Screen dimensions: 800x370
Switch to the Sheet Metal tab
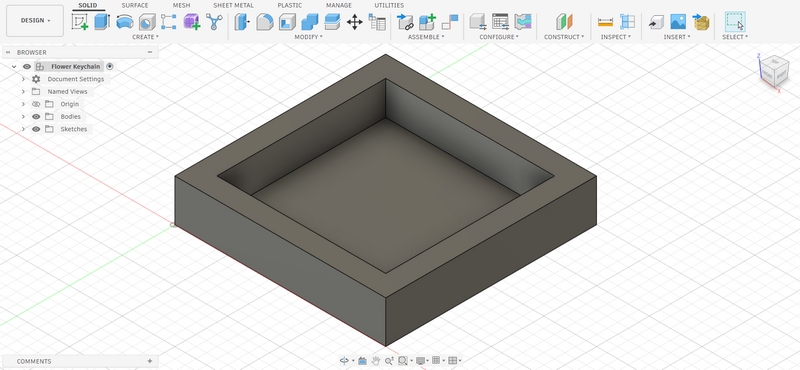point(233,5)
